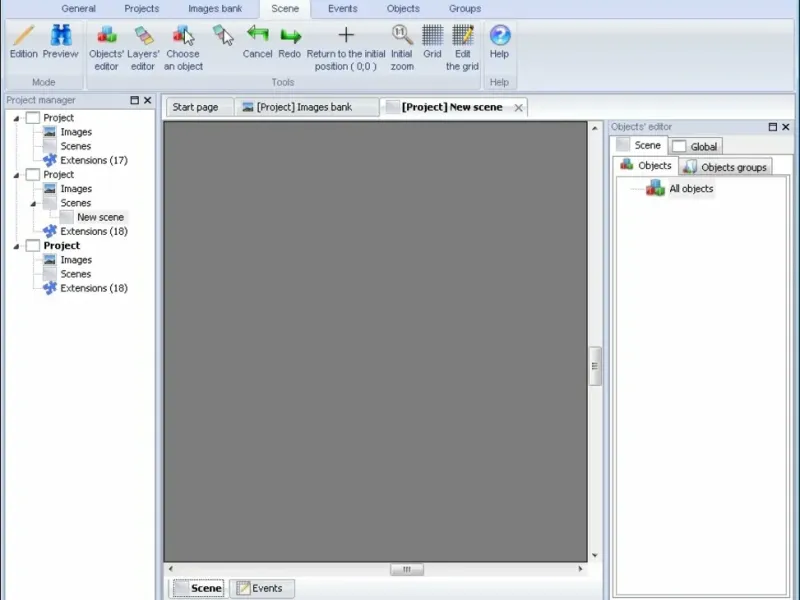
Task: Collapse the first Project tree node
Action: click(16, 118)
